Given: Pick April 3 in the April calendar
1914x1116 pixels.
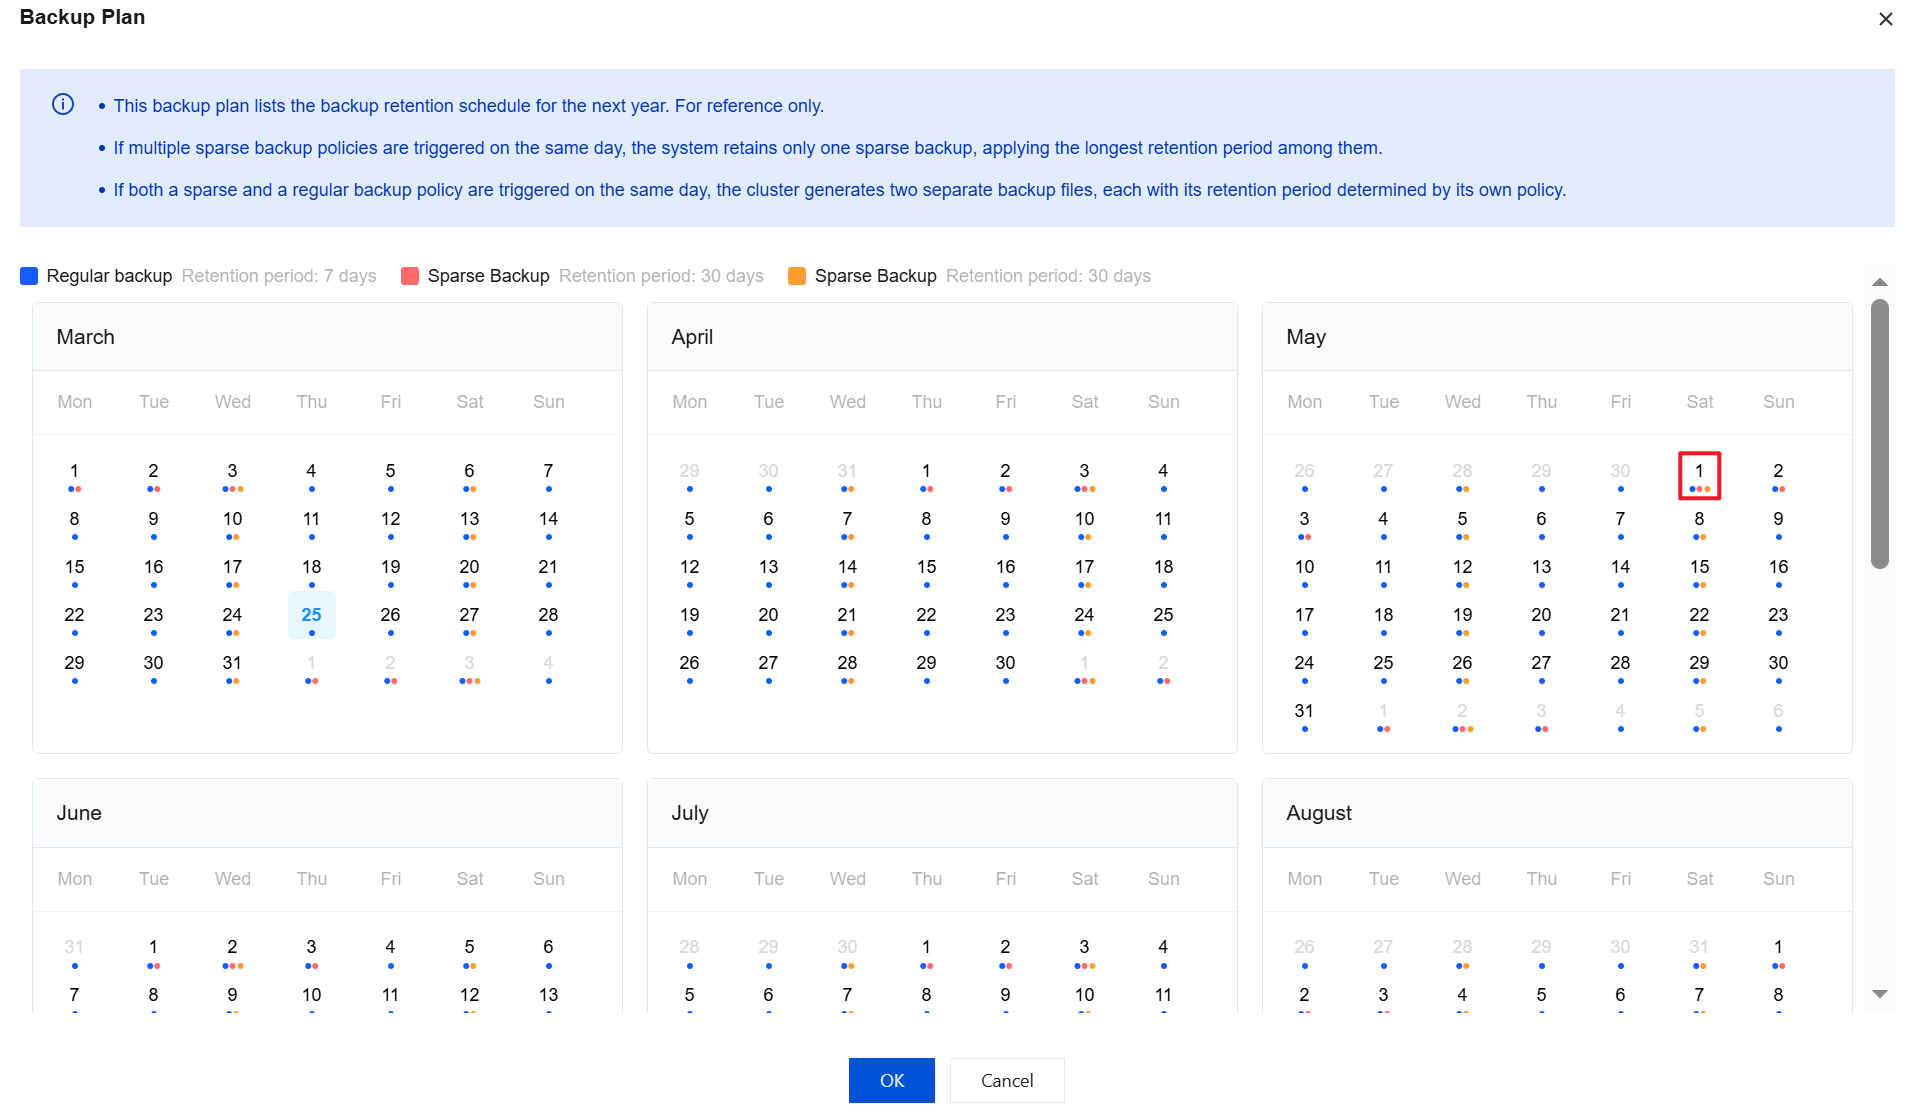Looking at the screenshot, I should (1085, 471).
